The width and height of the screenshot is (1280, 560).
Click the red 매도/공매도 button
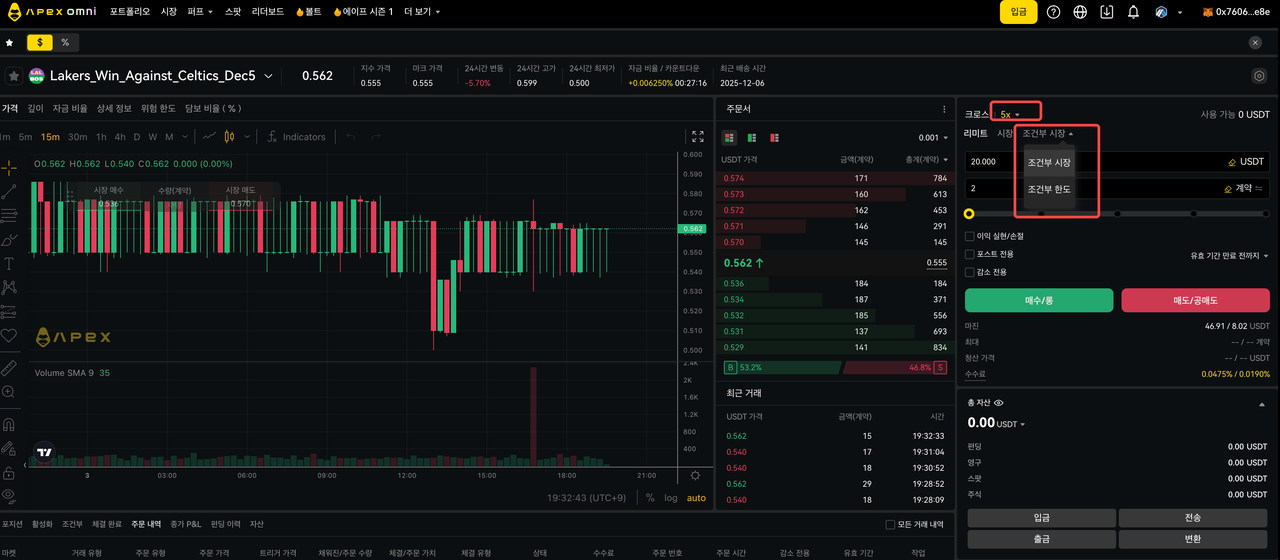click(x=1195, y=300)
